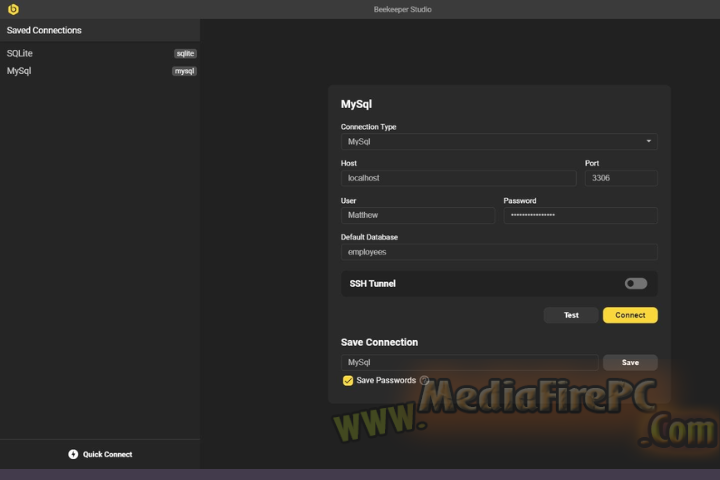Select the SQLite saved connection
This screenshot has width=720, height=480.
100,53
